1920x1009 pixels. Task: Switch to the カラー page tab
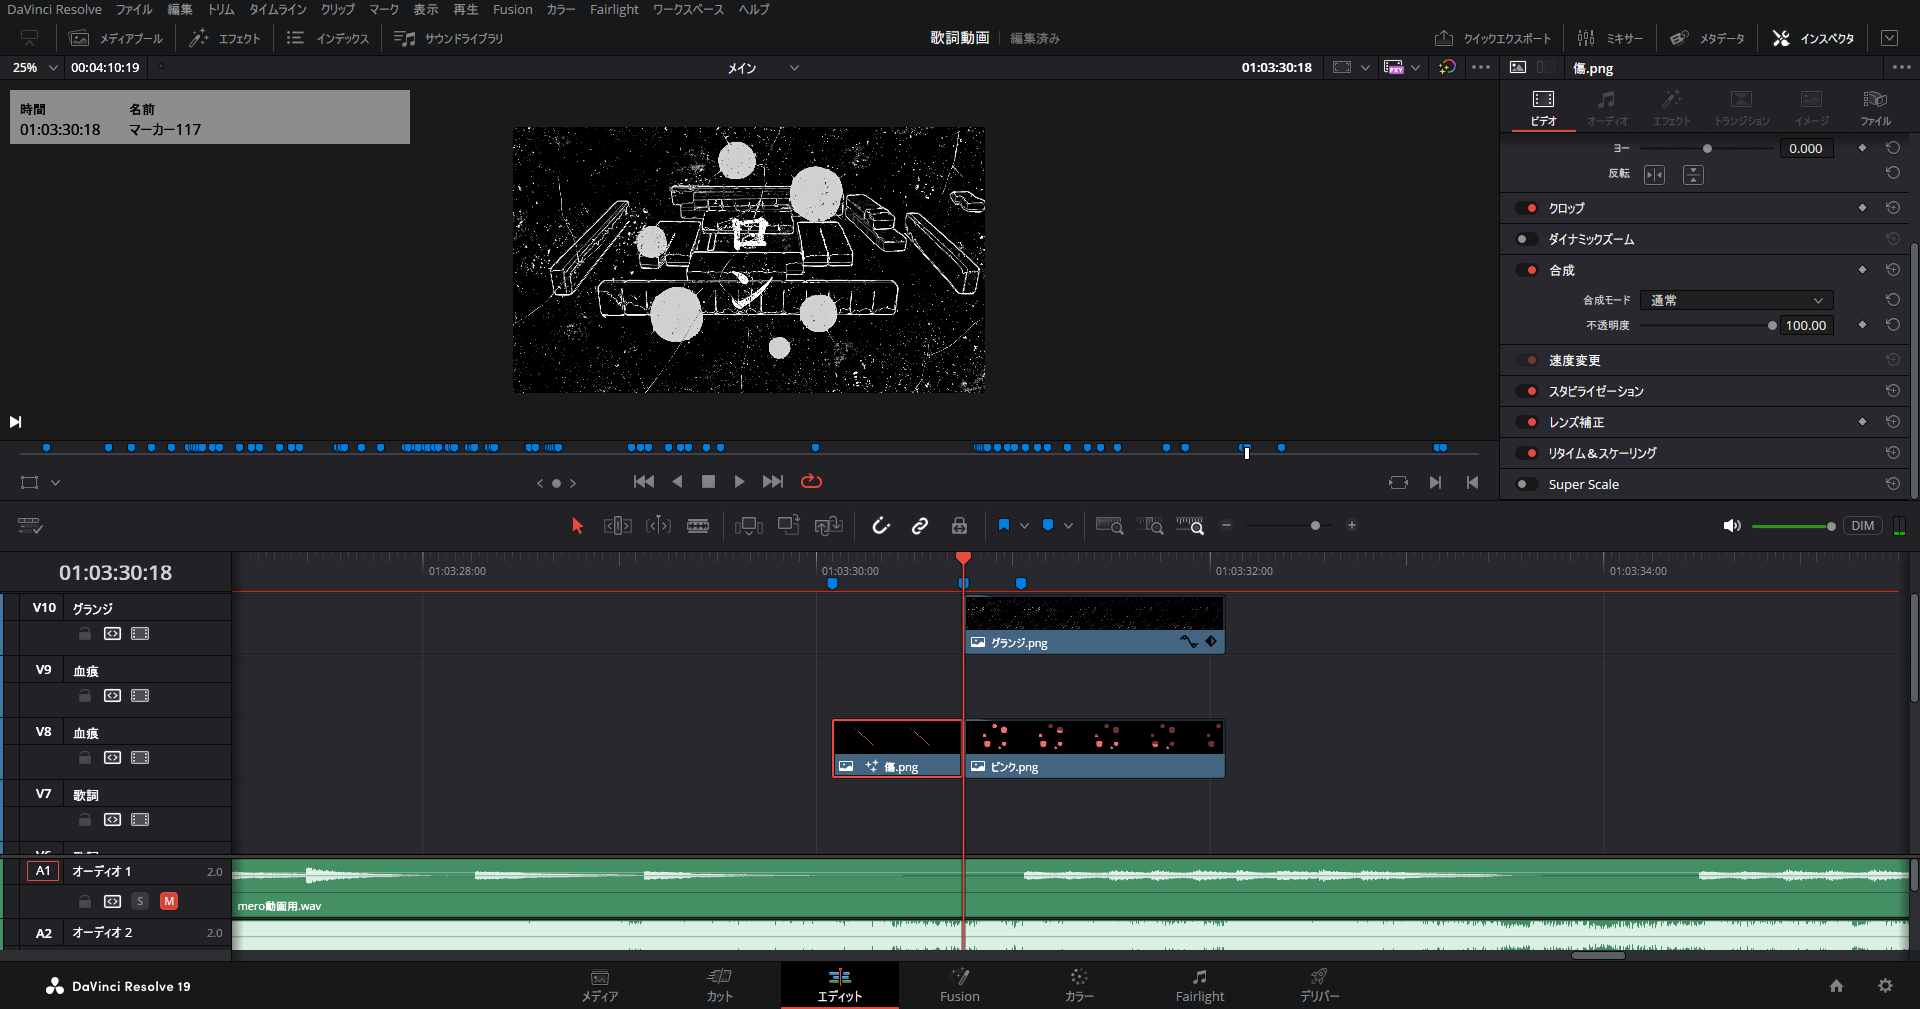[1078, 984]
